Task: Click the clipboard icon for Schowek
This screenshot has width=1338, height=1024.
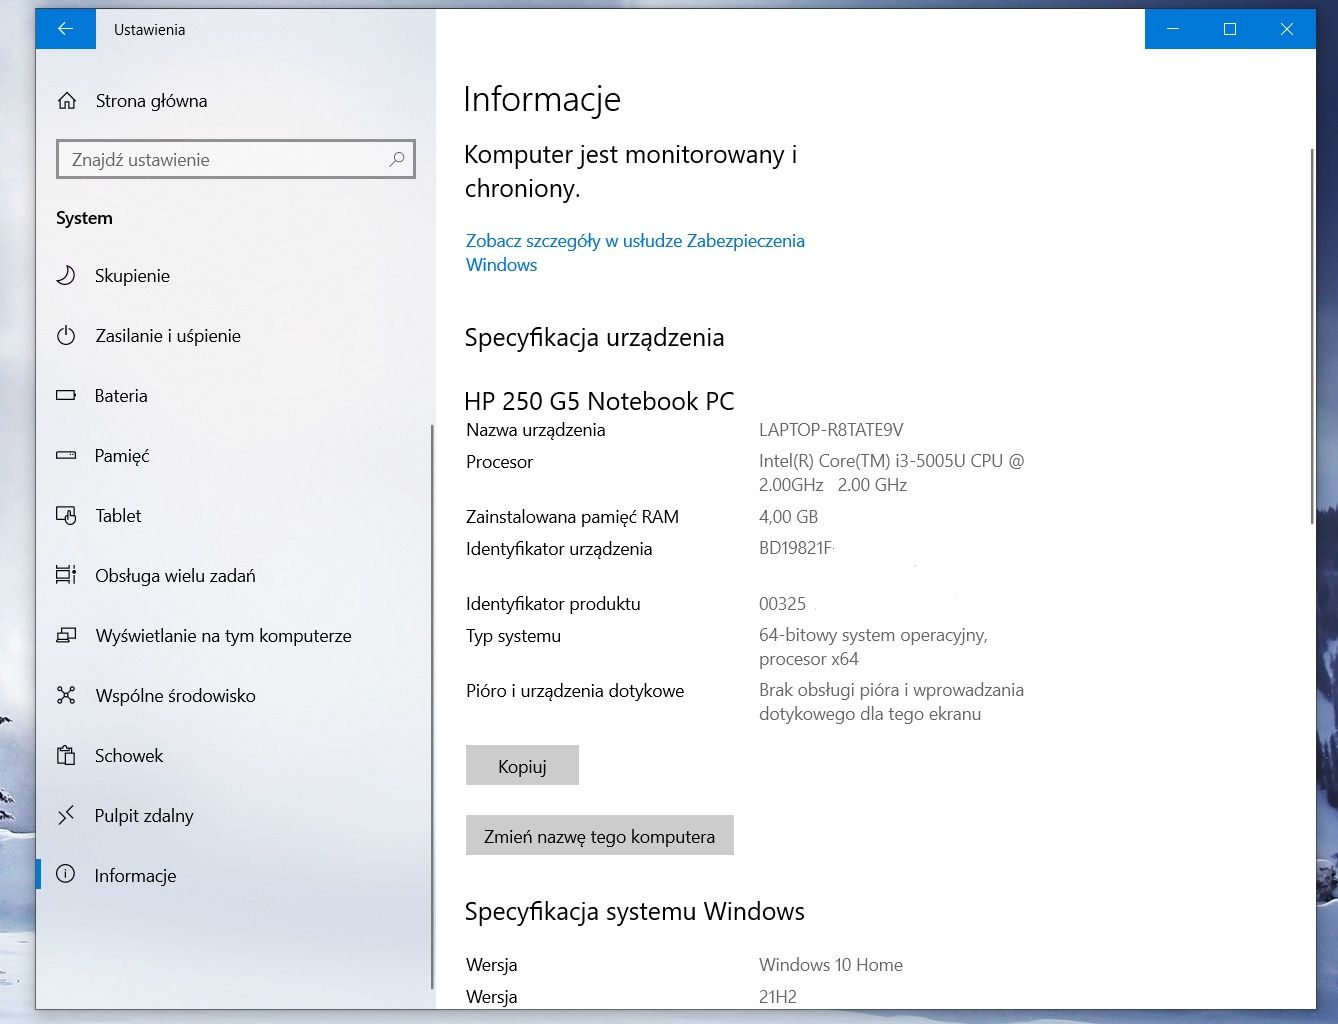Action: click(x=66, y=755)
